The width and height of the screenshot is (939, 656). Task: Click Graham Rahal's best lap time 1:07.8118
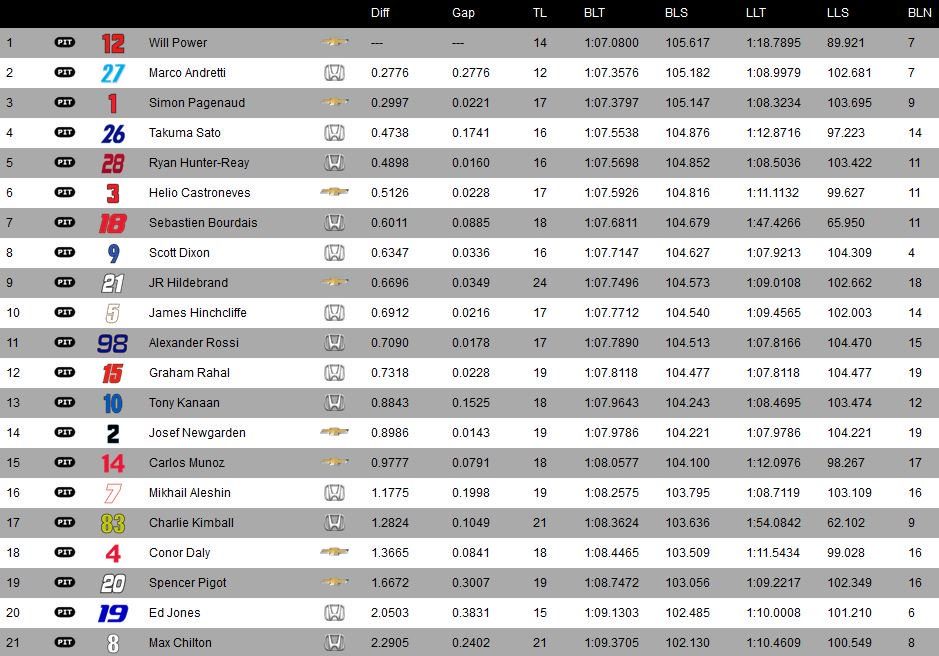611,373
